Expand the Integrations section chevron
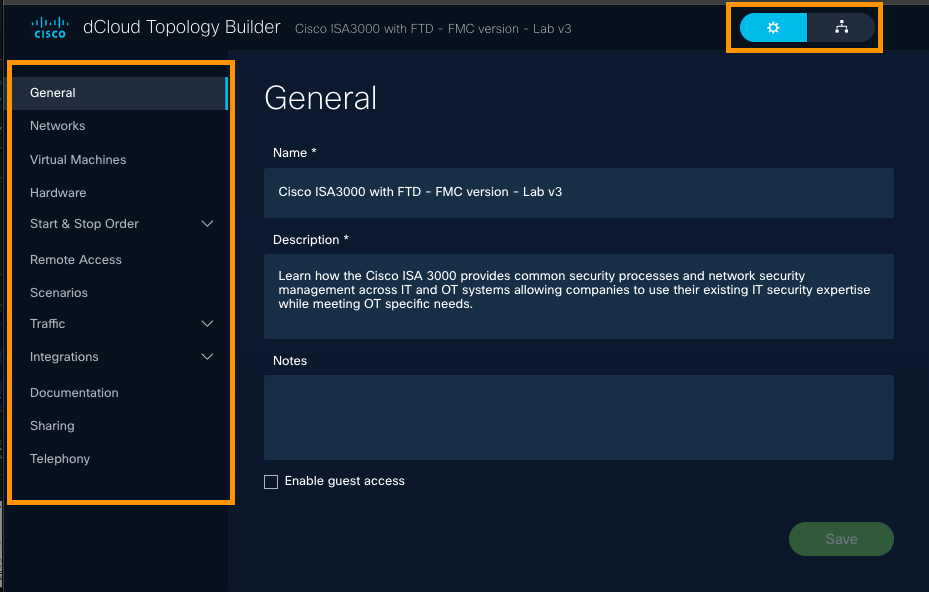 207,357
